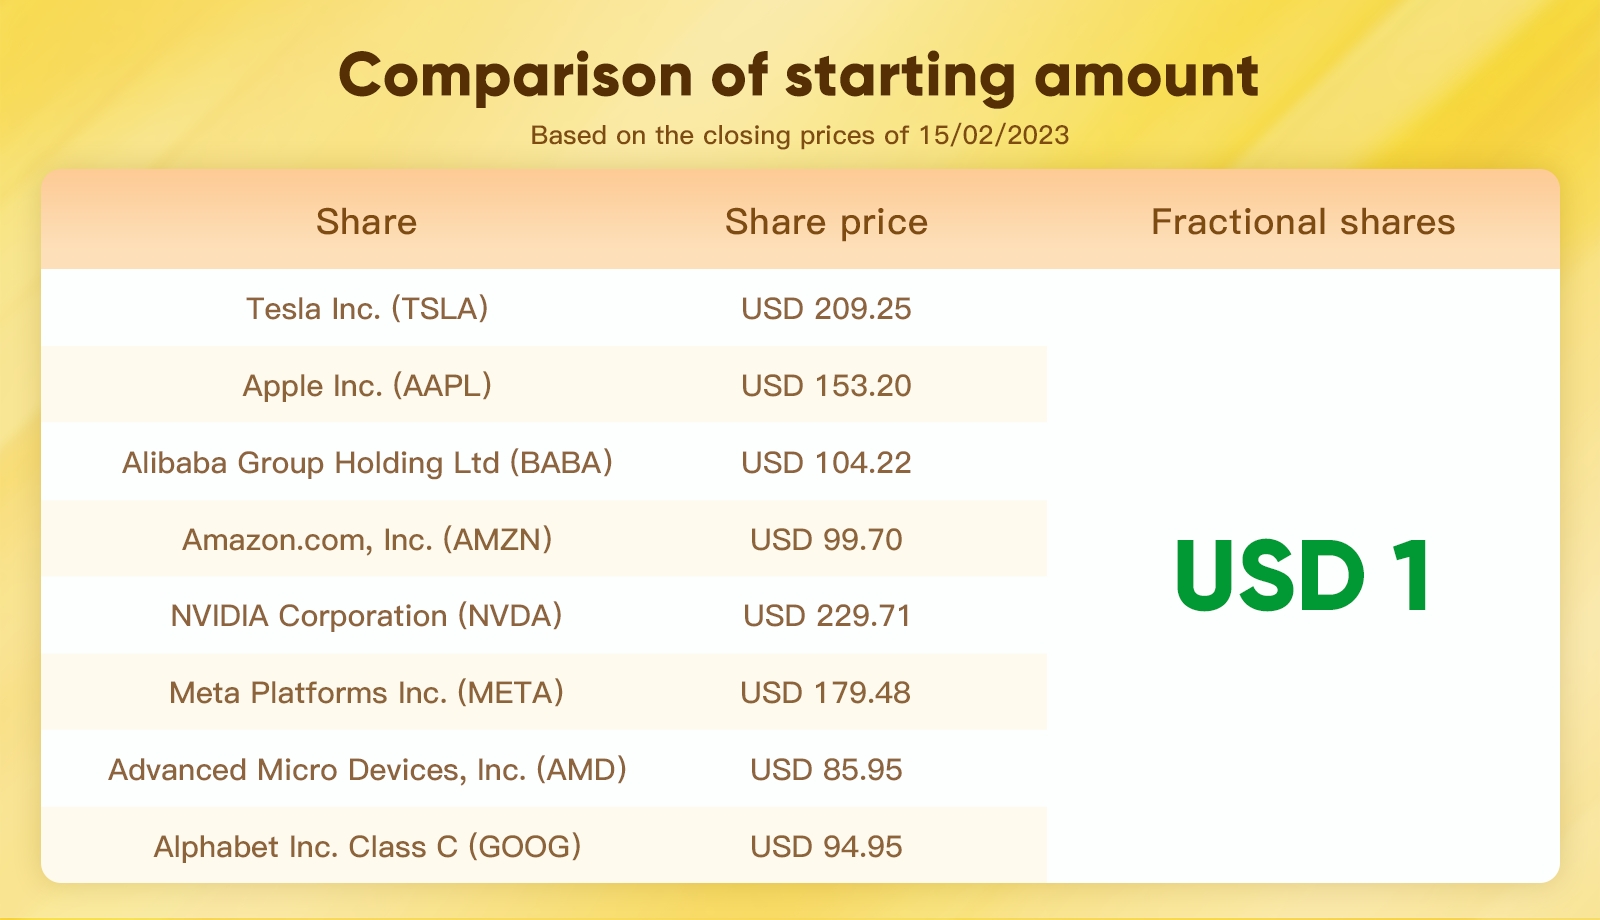
Task: Click the USD 99.70 Amazon price
Action: coord(826,539)
